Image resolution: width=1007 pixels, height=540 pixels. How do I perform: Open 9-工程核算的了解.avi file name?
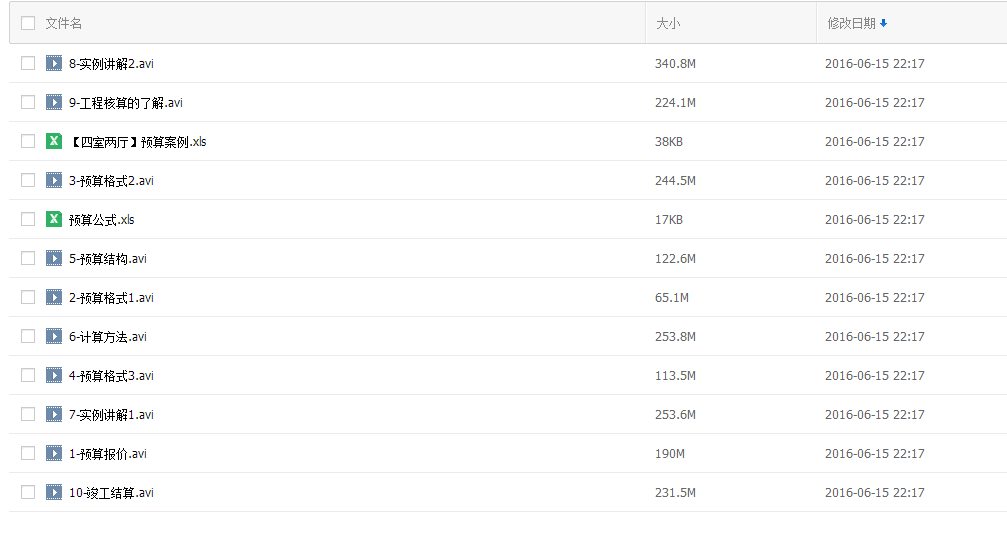point(126,103)
